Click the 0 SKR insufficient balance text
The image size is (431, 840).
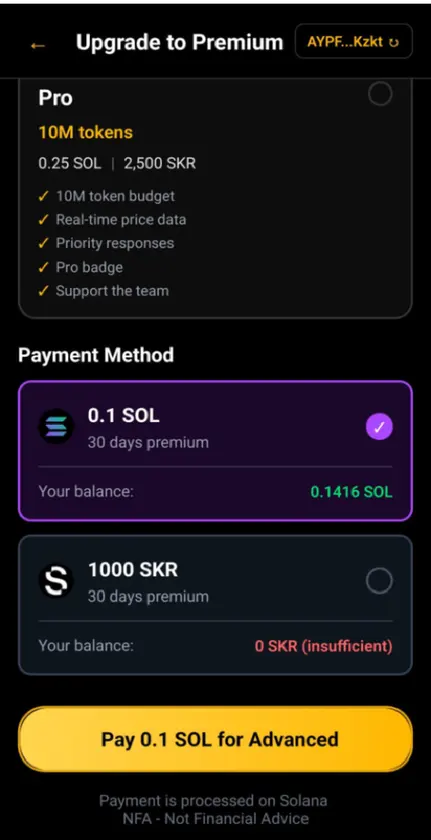[x=323, y=646]
